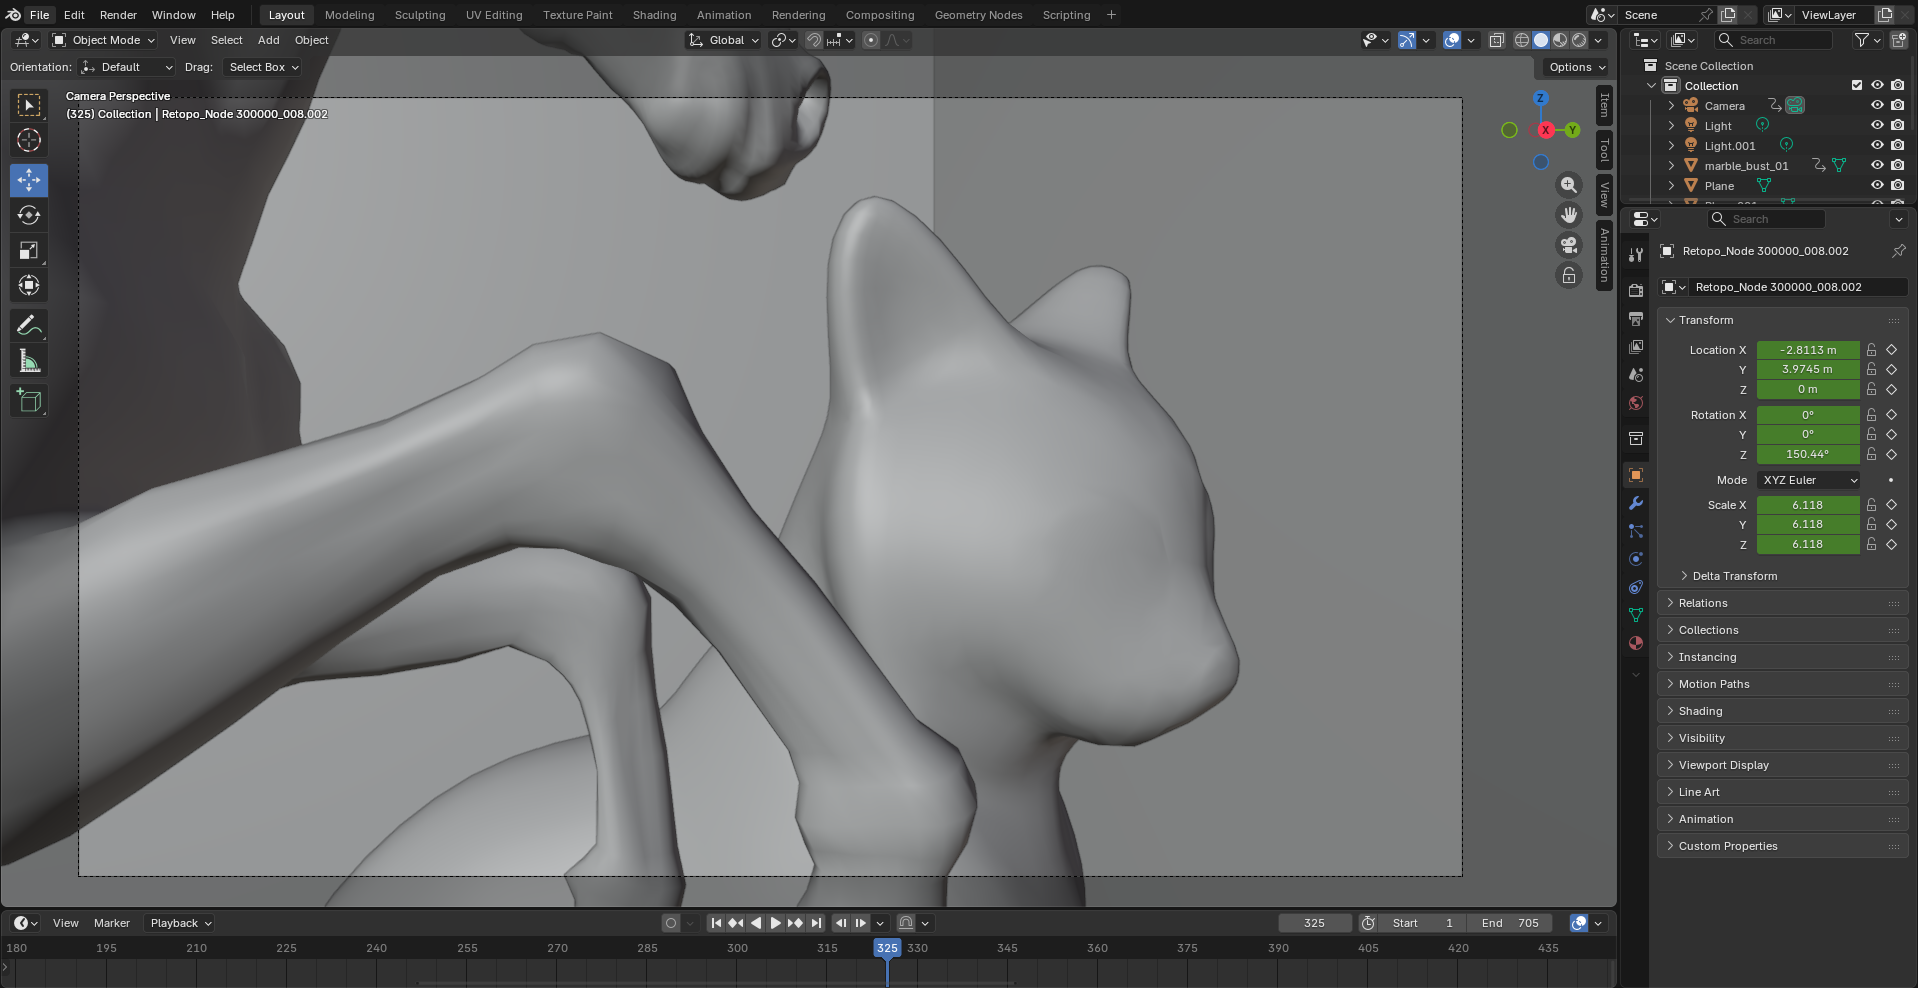Toggle Collection exclude checkbox in outliner
Image resolution: width=1918 pixels, height=988 pixels.
tap(1857, 85)
